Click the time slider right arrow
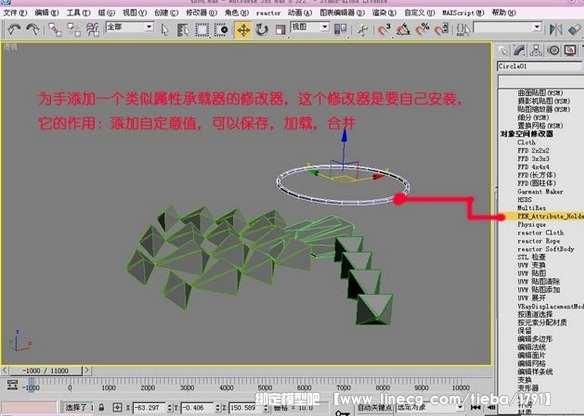 [x=86, y=371]
